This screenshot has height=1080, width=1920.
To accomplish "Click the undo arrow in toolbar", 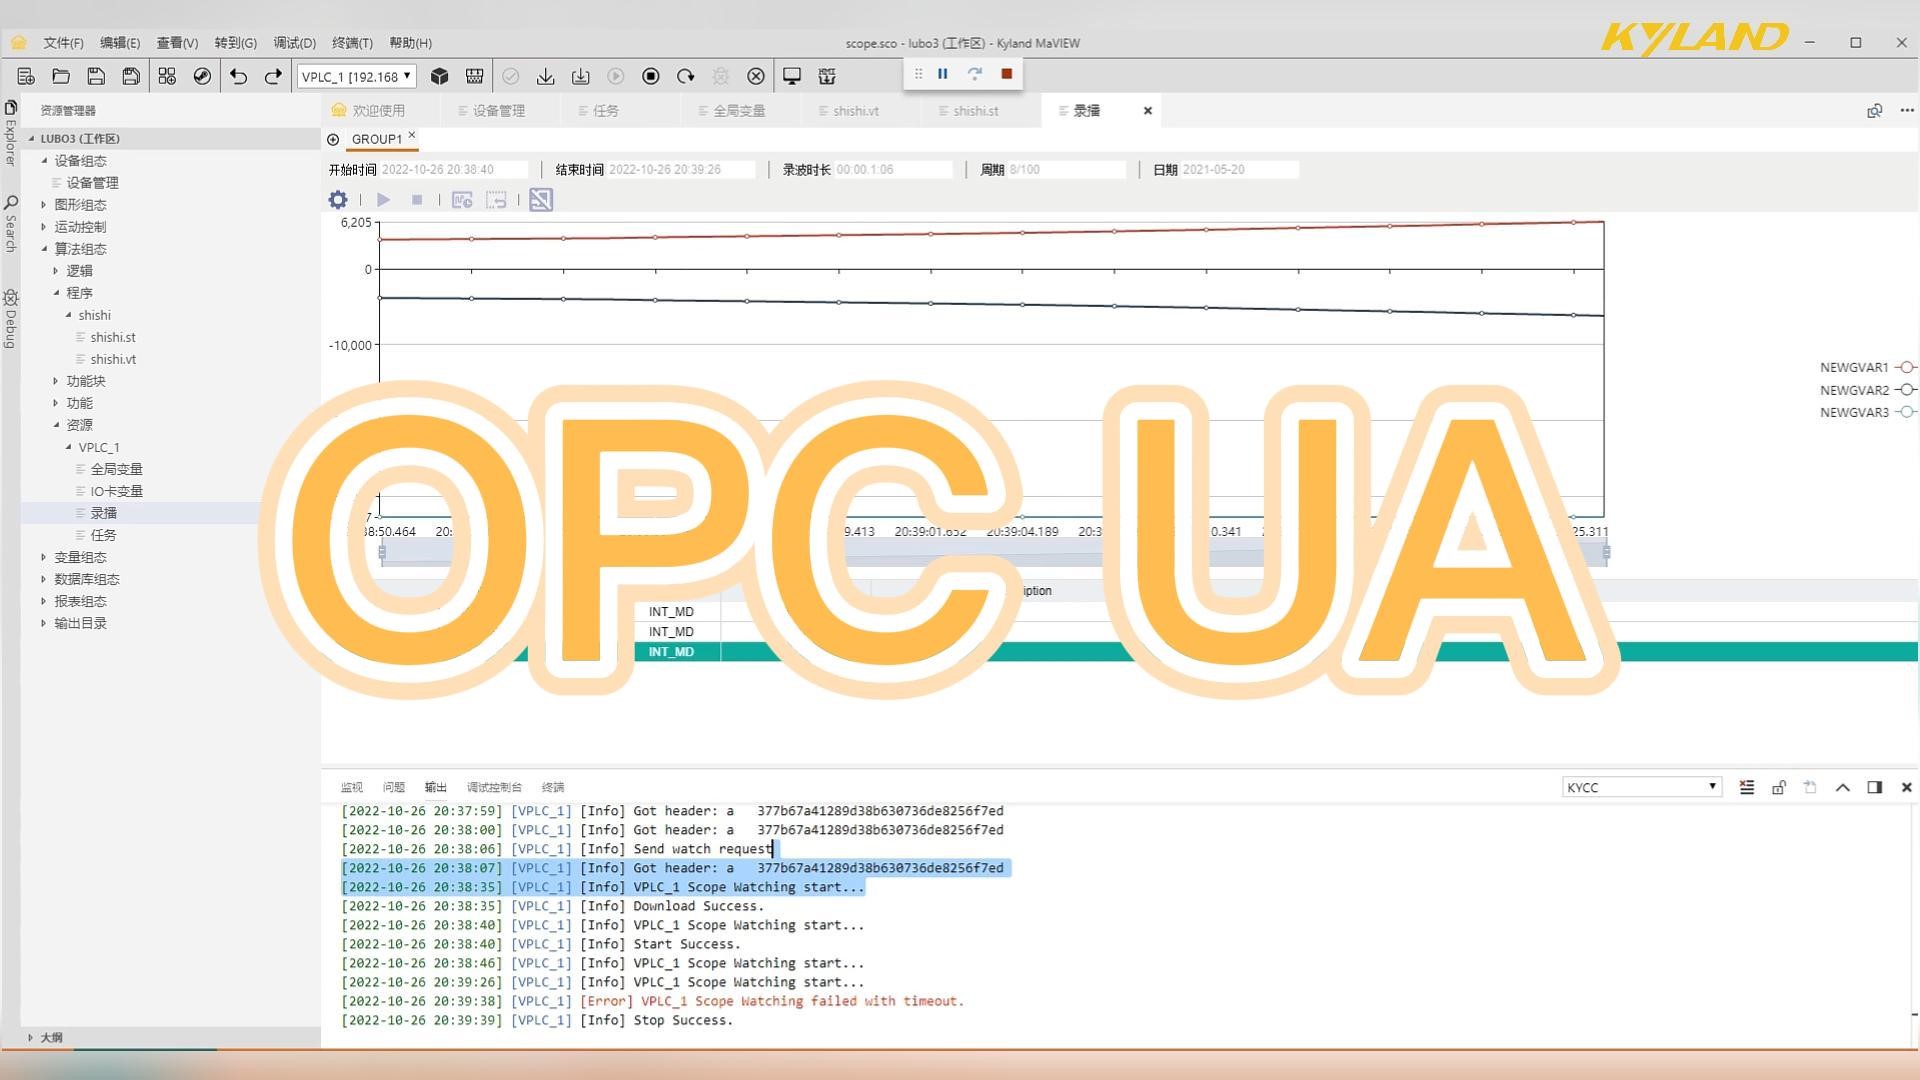I will 238,76.
